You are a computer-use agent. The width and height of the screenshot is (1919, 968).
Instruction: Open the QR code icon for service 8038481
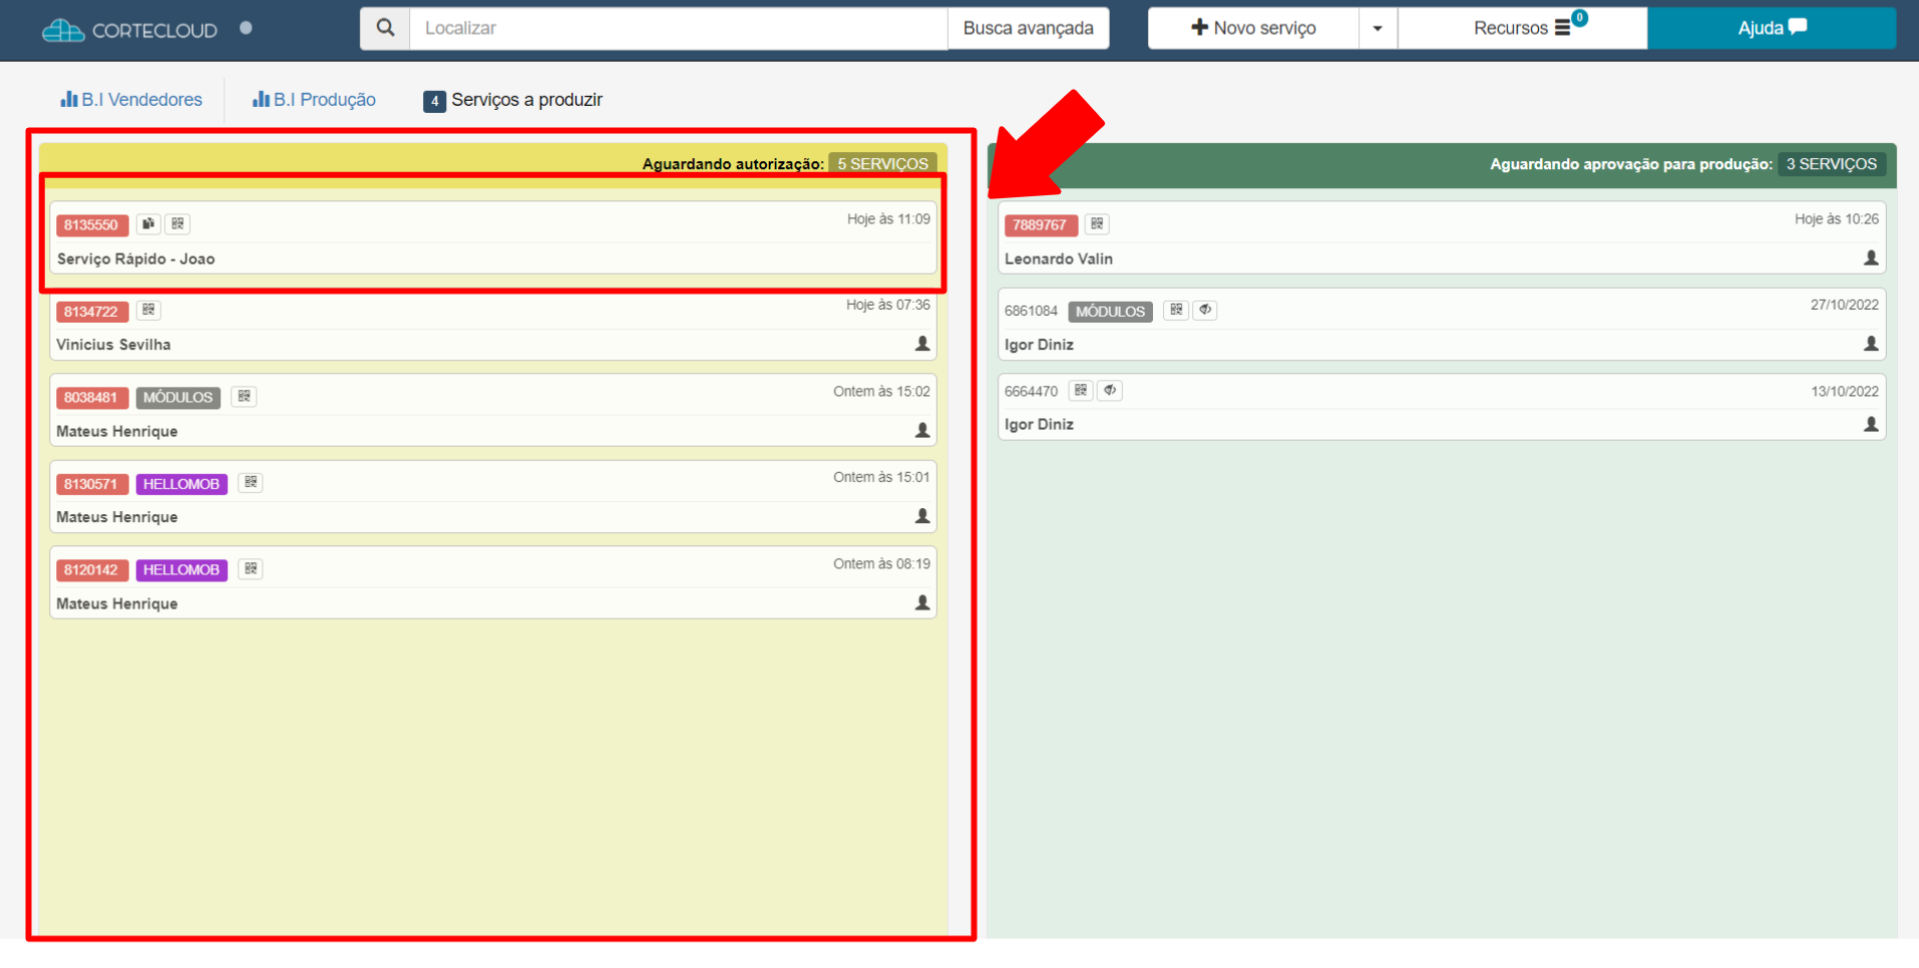pyautogui.click(x=244, y=397)
